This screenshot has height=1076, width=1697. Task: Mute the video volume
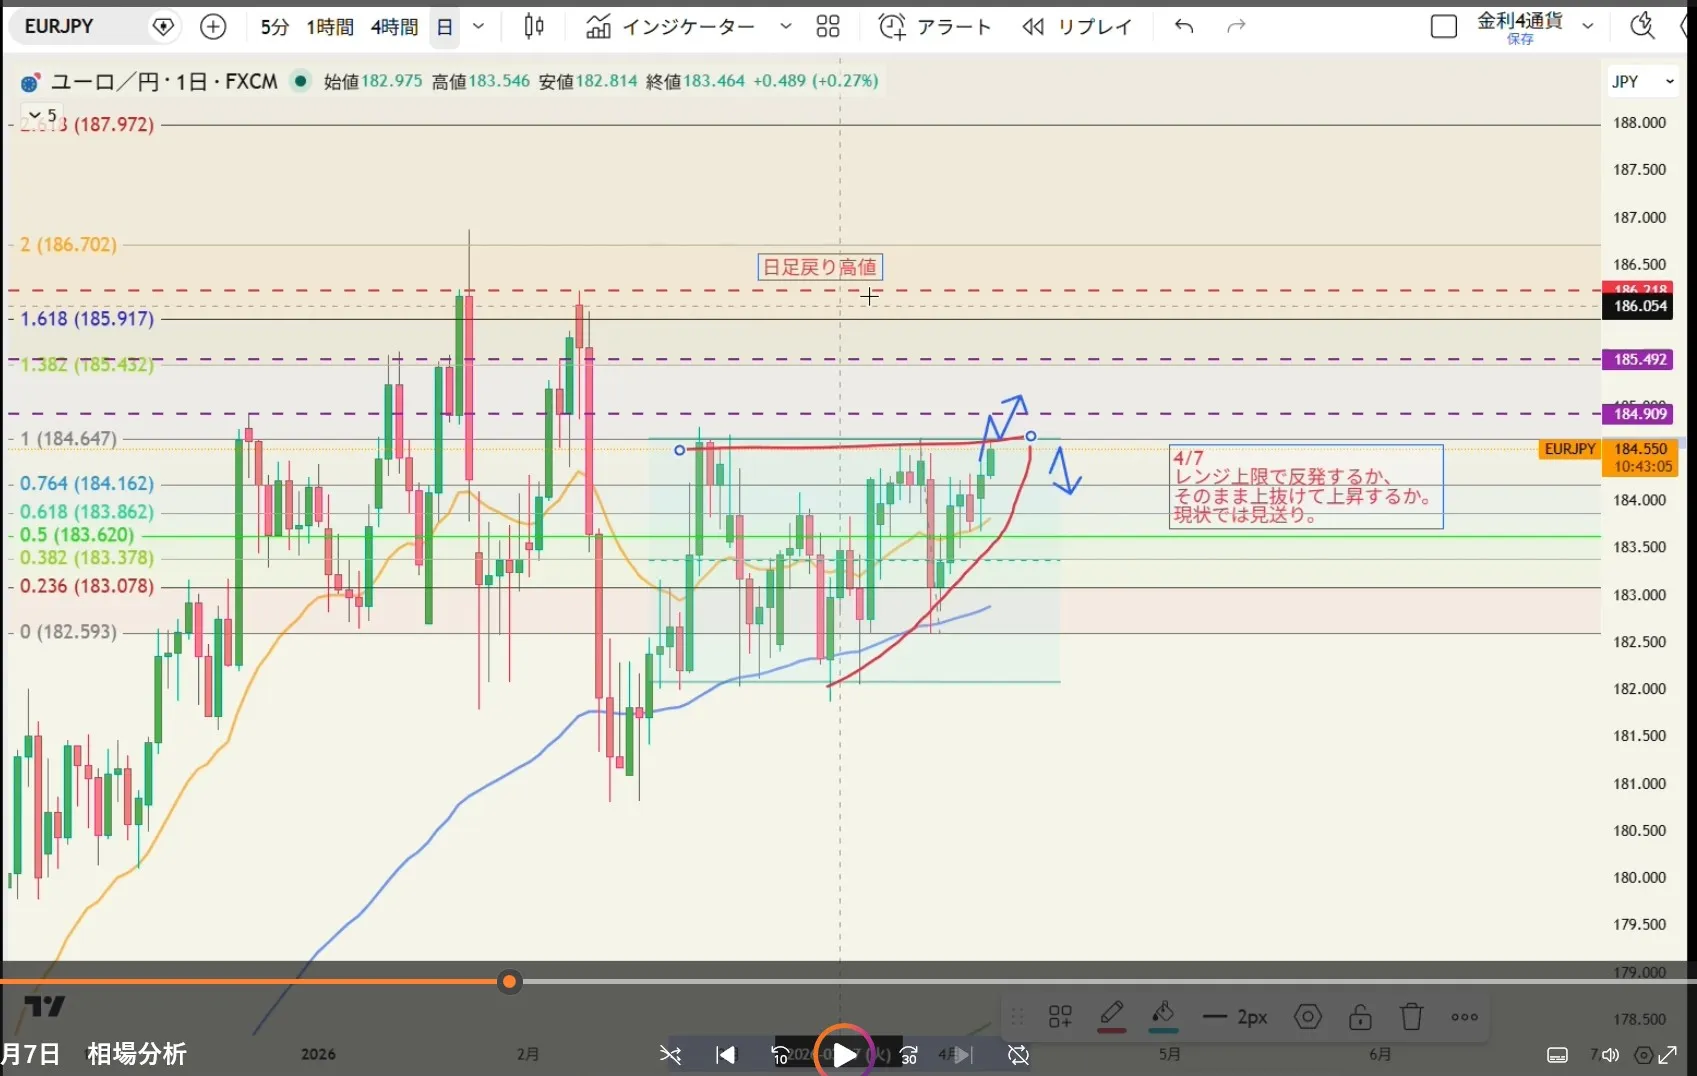pyautogui.click(x=1610, y=1055)
